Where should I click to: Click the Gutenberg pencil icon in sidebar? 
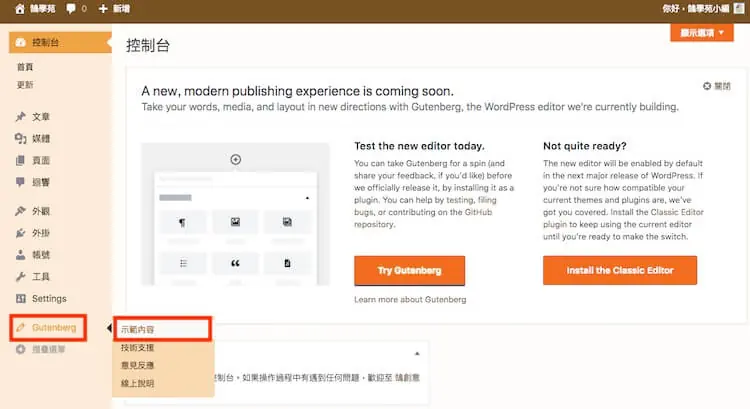21,328
